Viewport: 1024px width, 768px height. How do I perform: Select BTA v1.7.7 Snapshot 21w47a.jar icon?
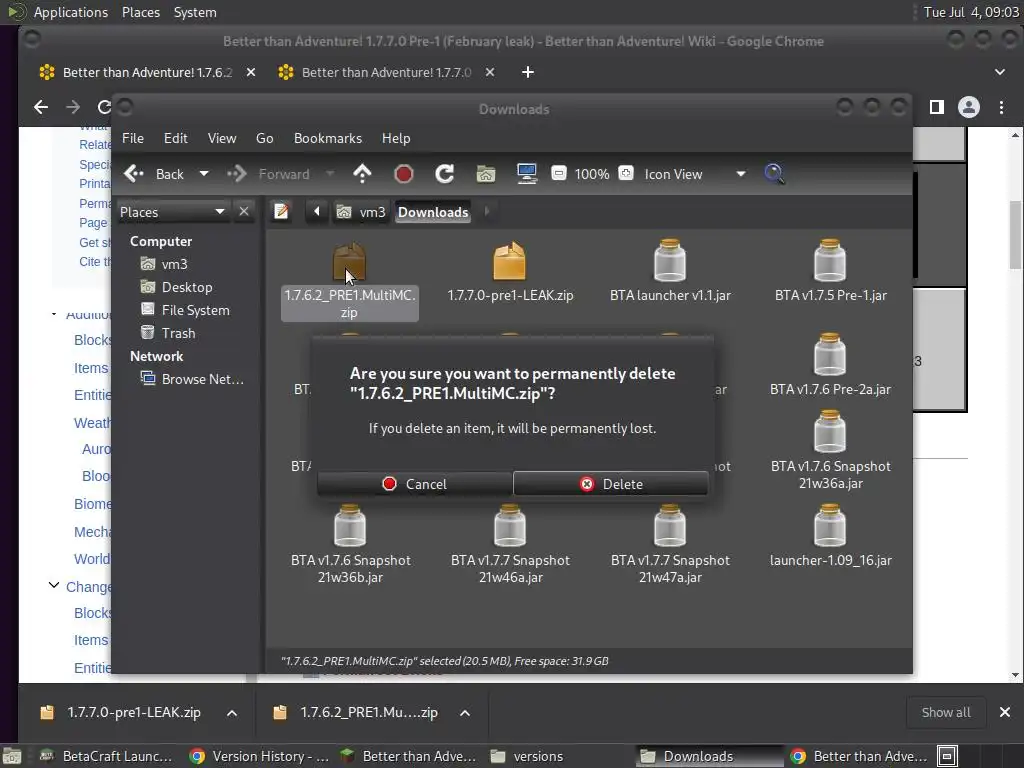click(670, 525)
